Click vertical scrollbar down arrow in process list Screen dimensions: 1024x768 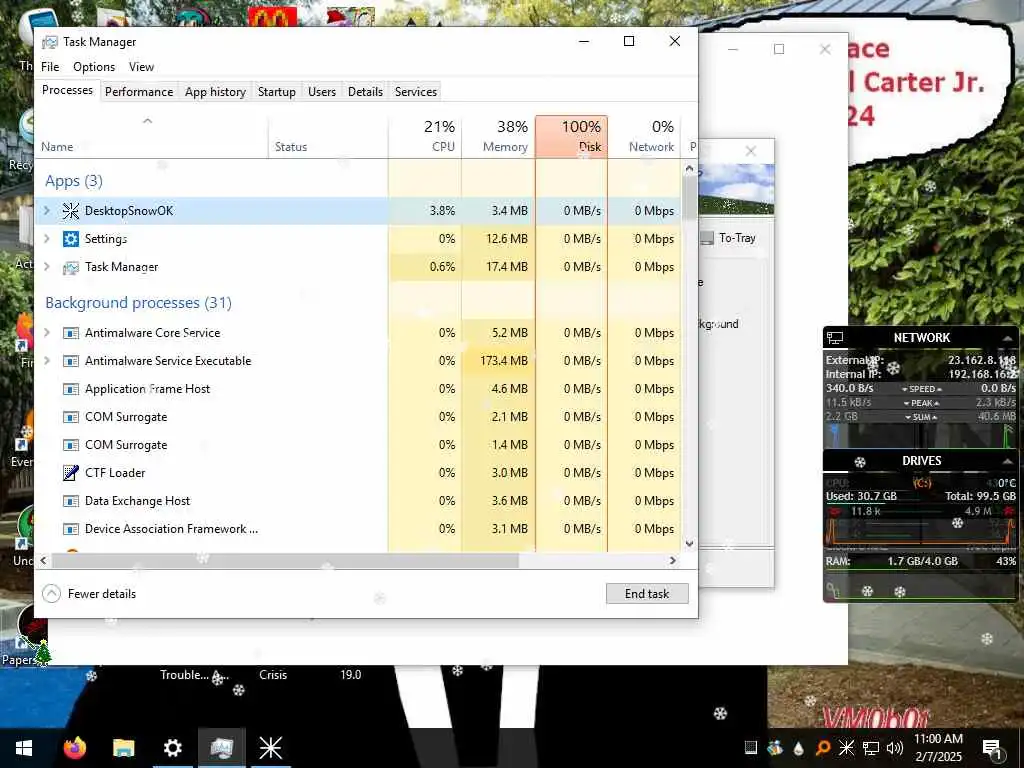(689, 543)
